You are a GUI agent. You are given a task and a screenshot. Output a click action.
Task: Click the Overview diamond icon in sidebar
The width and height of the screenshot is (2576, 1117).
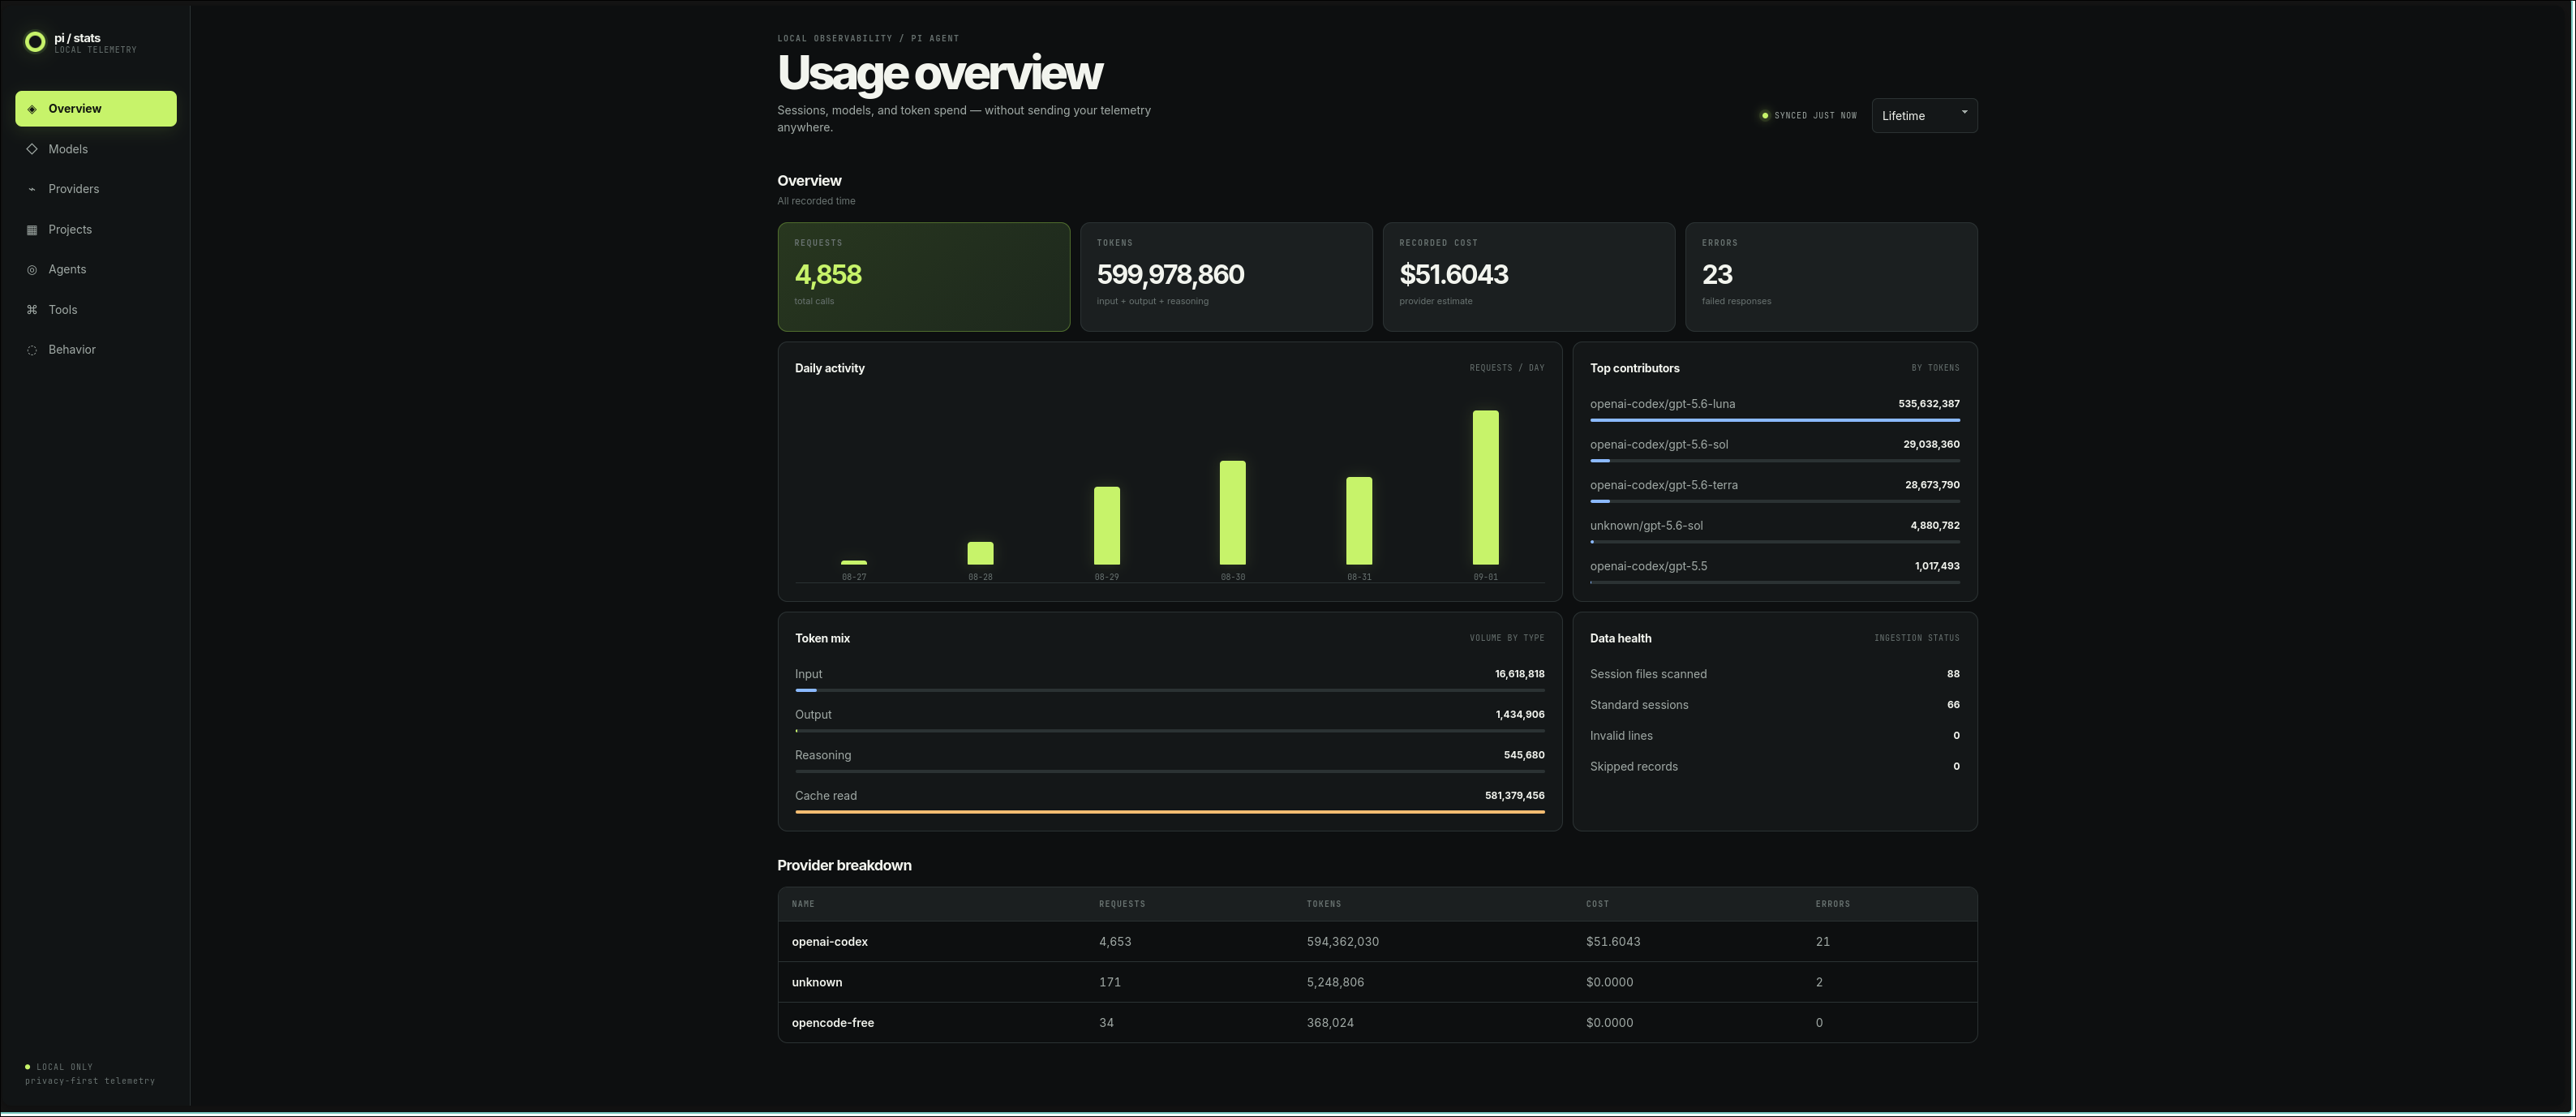pos(32,109)
